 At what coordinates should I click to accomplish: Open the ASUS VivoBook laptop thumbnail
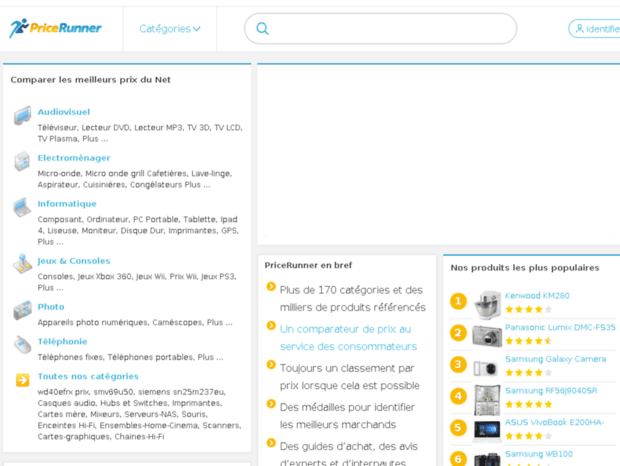[487, 430]
